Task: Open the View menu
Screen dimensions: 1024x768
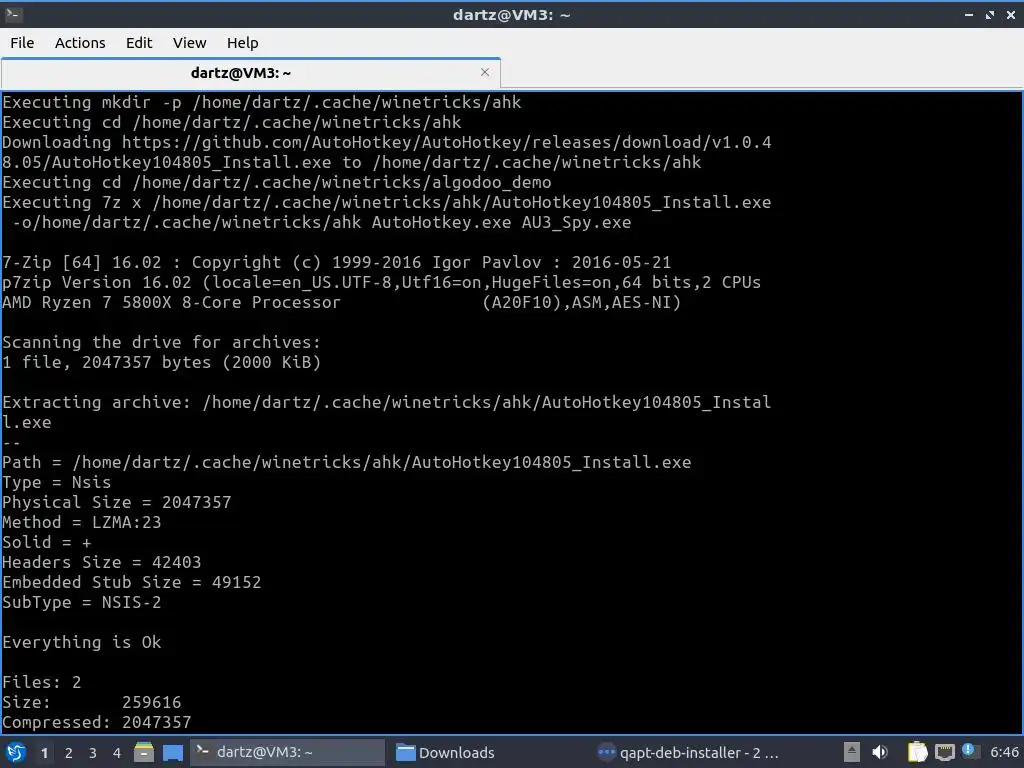Action: coord(189,43)
